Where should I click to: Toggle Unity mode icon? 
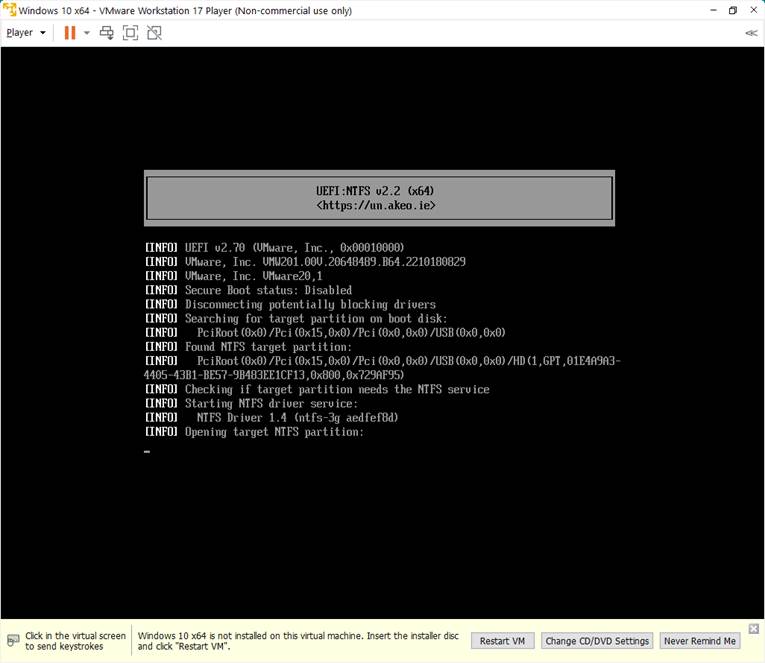[x=154, y=32]
